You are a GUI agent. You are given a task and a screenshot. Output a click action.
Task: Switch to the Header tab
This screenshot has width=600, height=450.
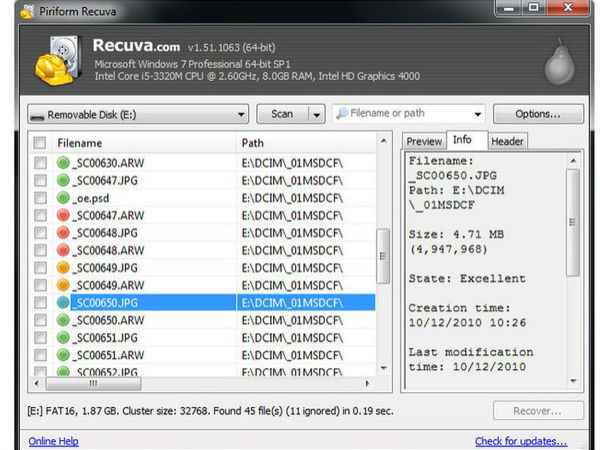coord(506,142)
